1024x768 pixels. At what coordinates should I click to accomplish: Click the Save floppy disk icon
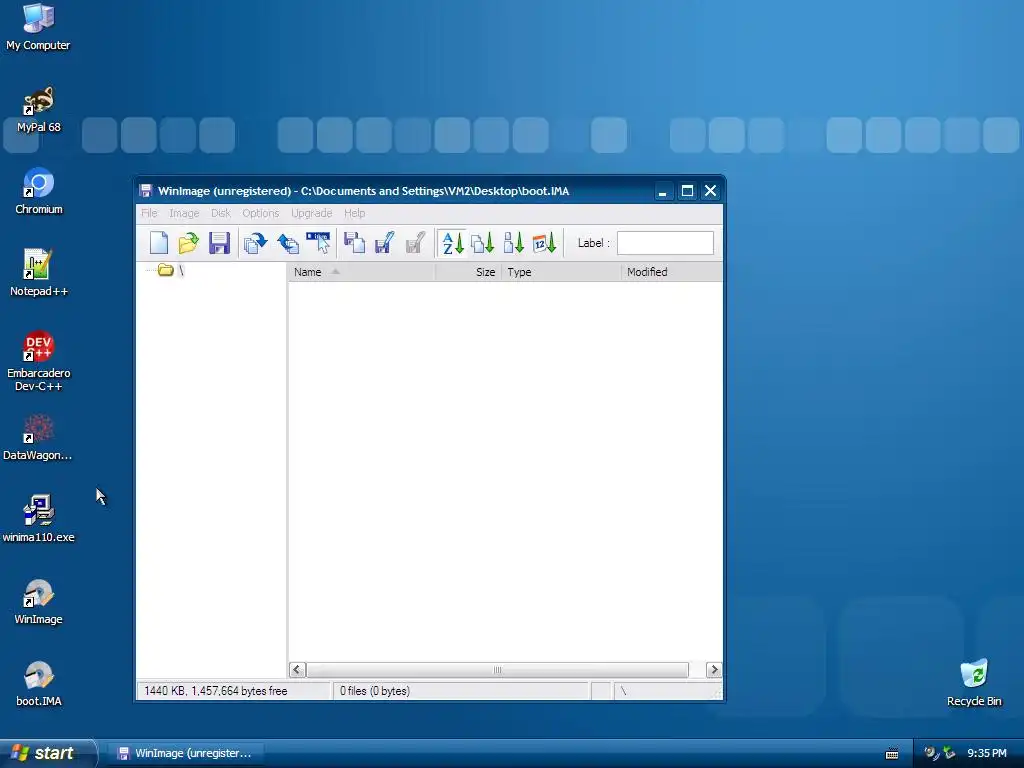tap(219, 243)
